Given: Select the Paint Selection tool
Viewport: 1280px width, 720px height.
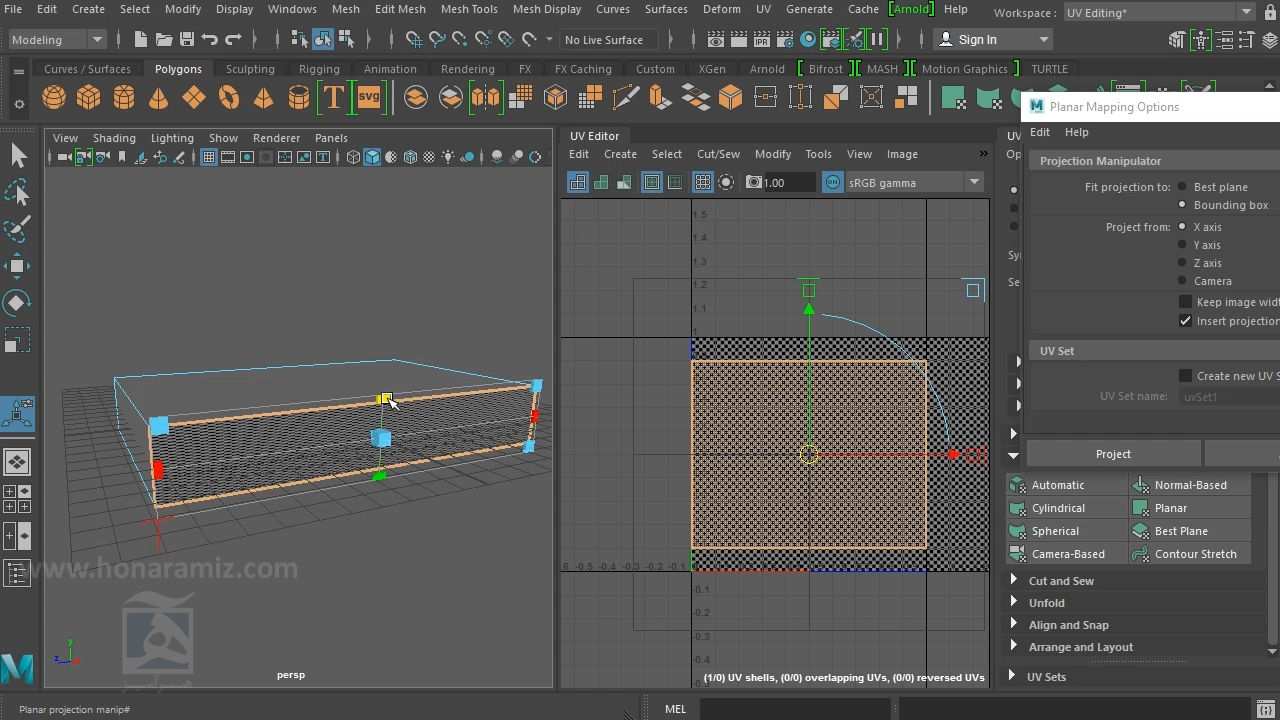Looking at the screenshot, I should pyautogui.click(x=18, y=229).
